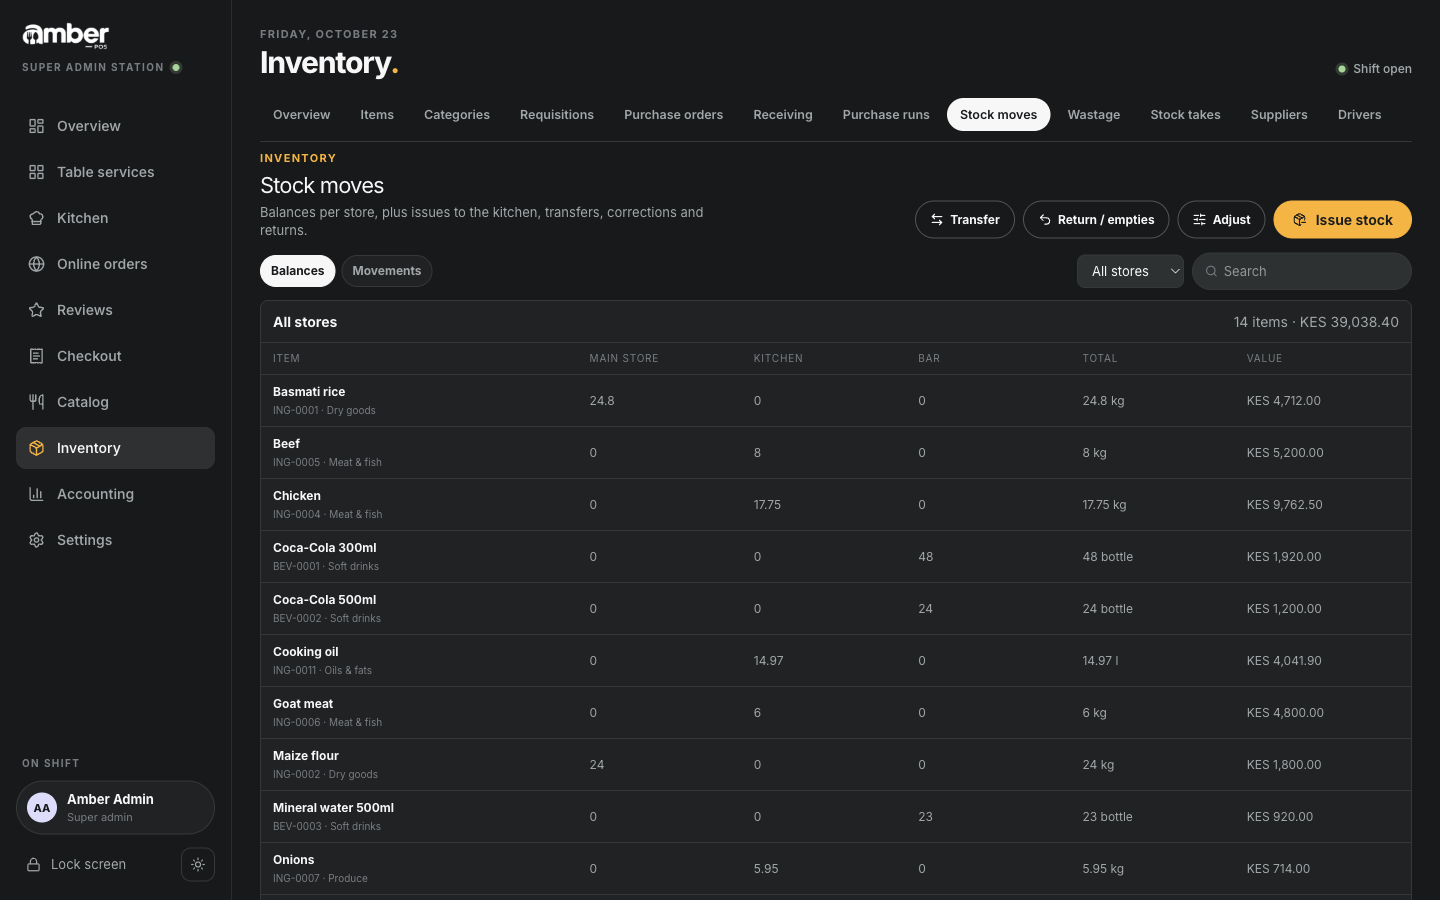Open the Purchase orders tab
Viewport: 1440px width, 900px height.
pos(673,115)
